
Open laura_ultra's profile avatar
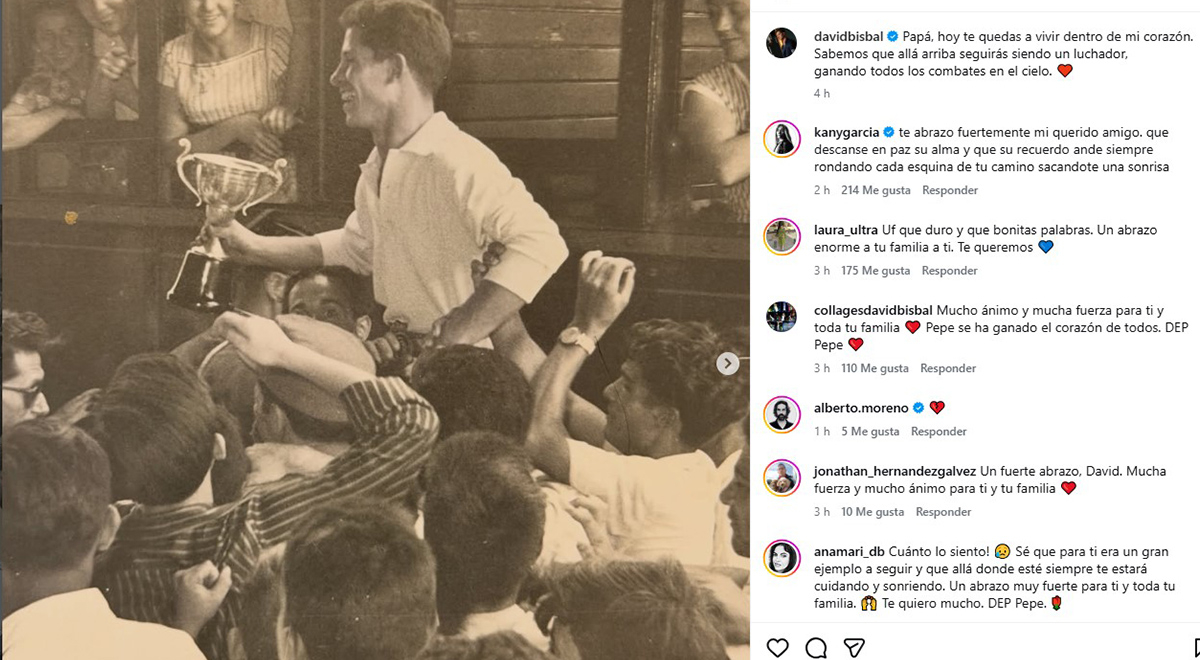click(781, 236)
